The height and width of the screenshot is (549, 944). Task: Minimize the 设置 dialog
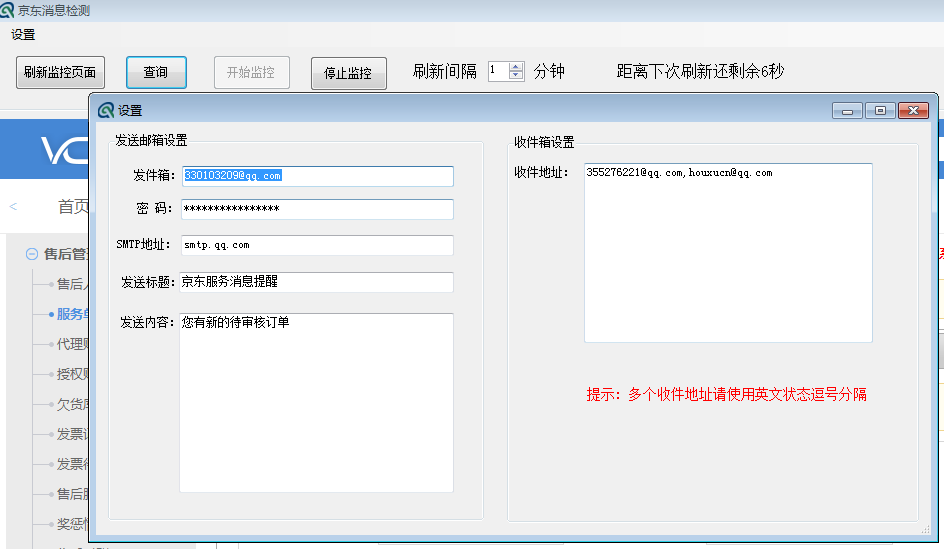click(848, 111)
